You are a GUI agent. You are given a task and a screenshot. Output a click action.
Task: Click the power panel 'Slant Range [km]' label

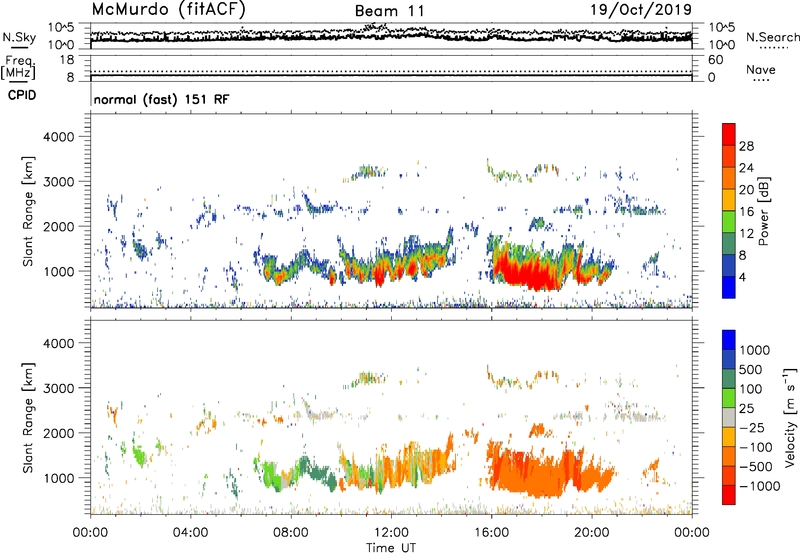28,211
